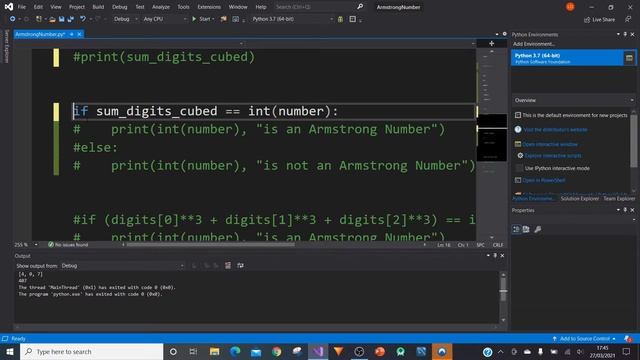This screenshot has height=360, width=640.
Task: Open the Debug menu
Action: point(120,7)
